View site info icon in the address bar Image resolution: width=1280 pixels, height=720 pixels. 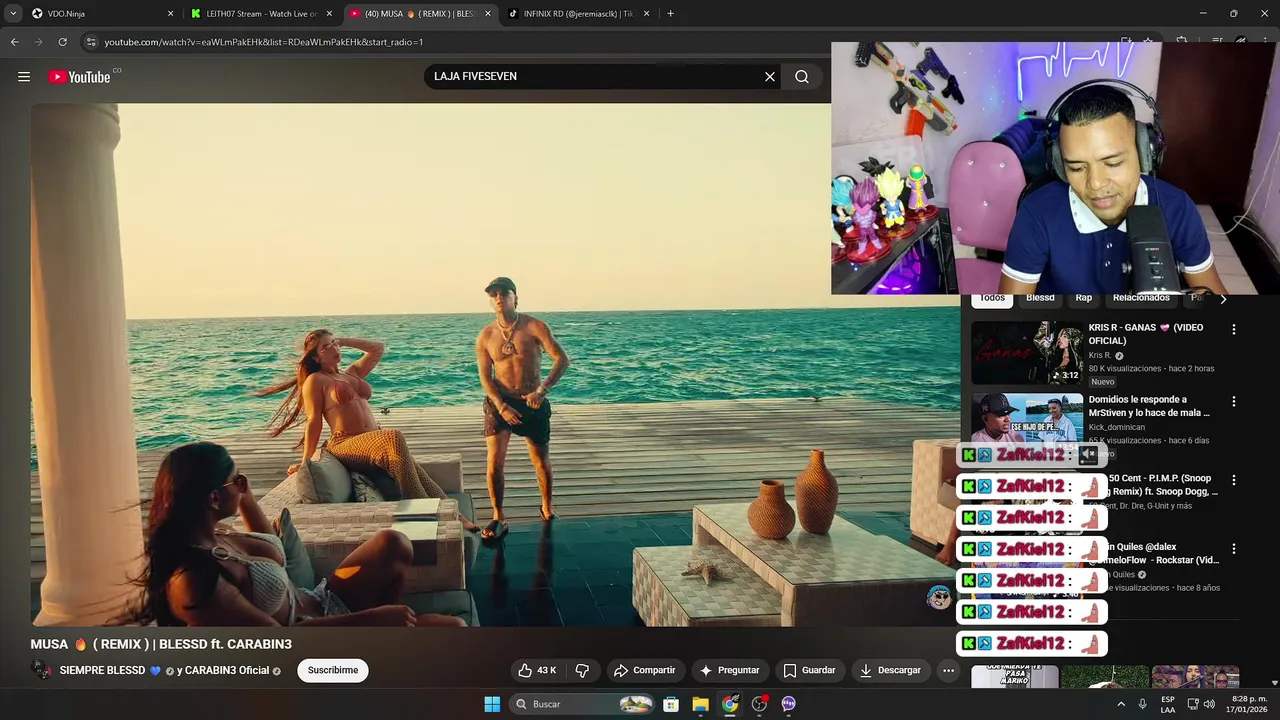point(91,42)
